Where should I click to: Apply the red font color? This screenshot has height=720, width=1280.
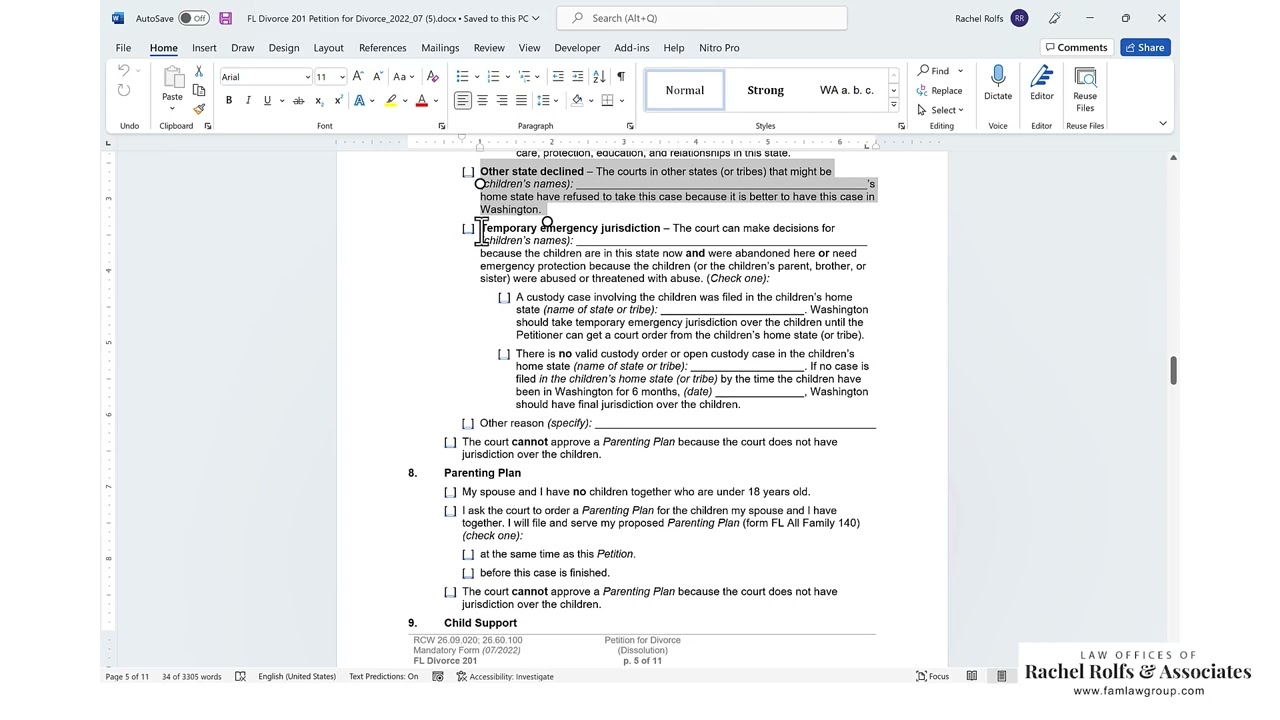(x=421, y=101)
